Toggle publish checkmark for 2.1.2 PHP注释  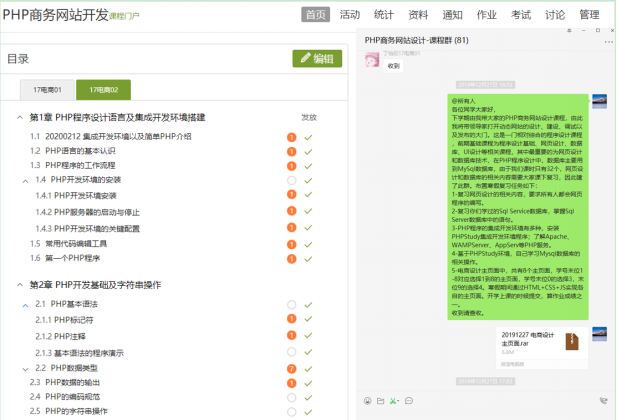pyautogui.click(x=309, y=336)
